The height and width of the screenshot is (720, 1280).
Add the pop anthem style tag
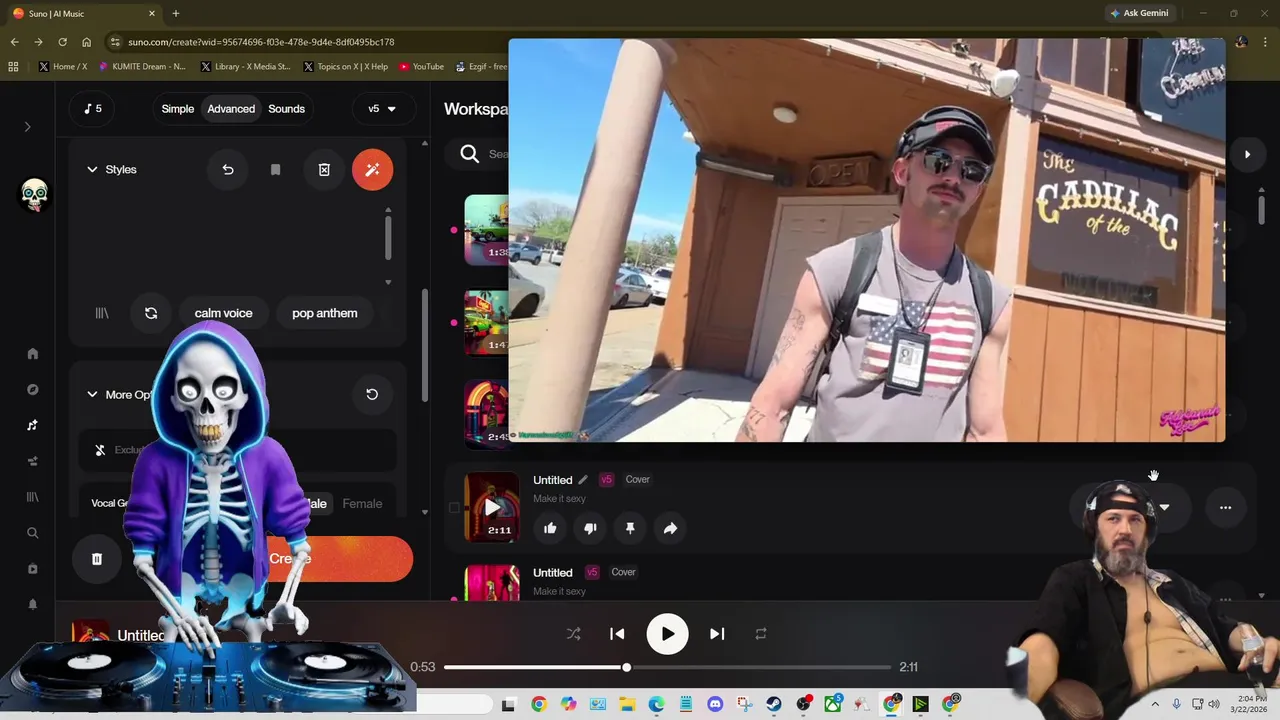[x=325, y=313]
